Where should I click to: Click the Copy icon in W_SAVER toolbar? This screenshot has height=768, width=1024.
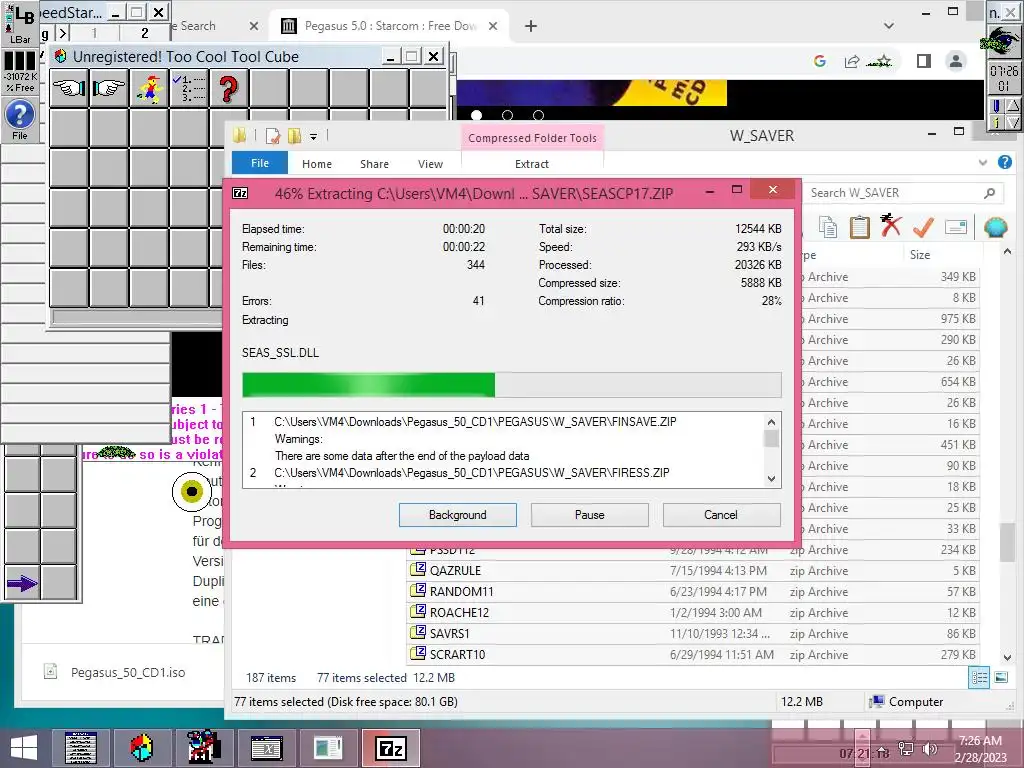pyautogui.click(x=827, y=227)
